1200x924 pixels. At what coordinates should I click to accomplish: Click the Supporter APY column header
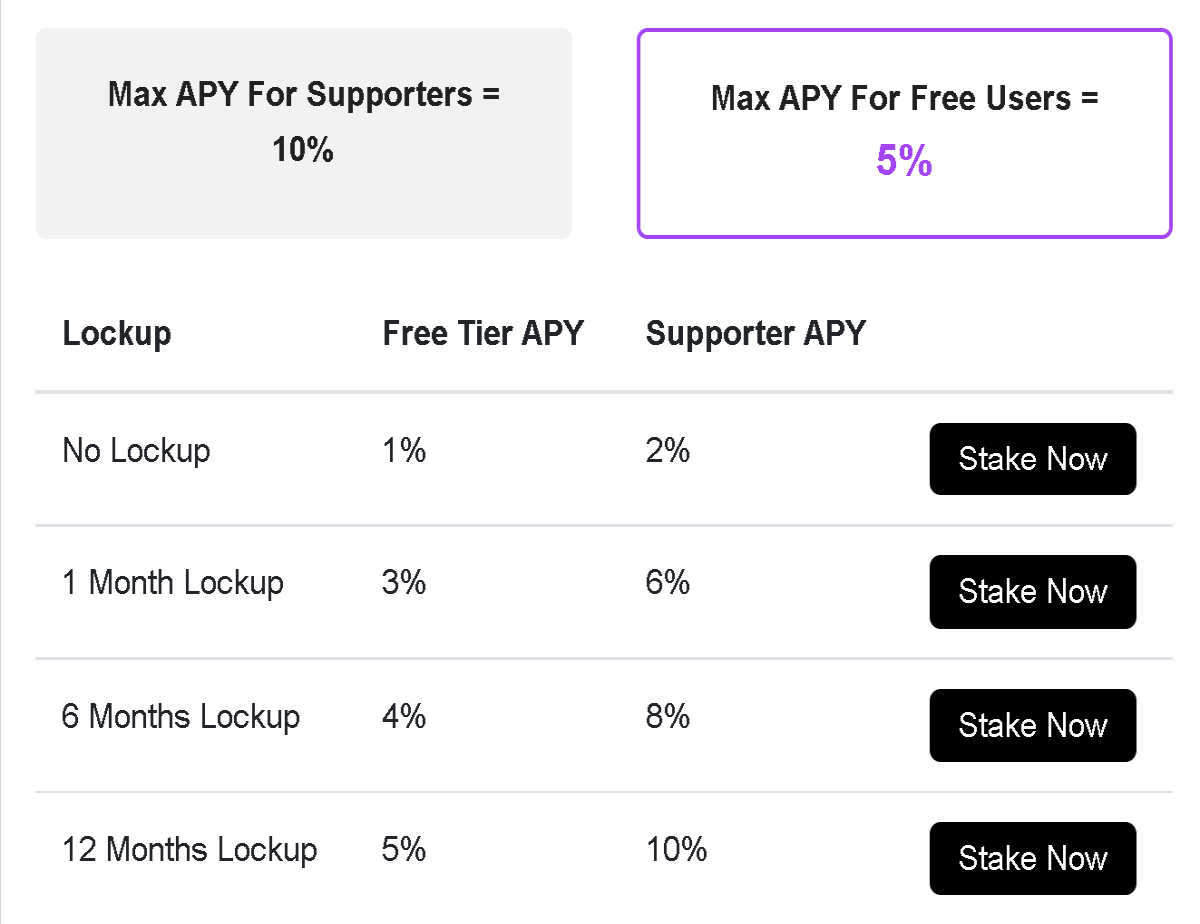(x=756, y=333)
